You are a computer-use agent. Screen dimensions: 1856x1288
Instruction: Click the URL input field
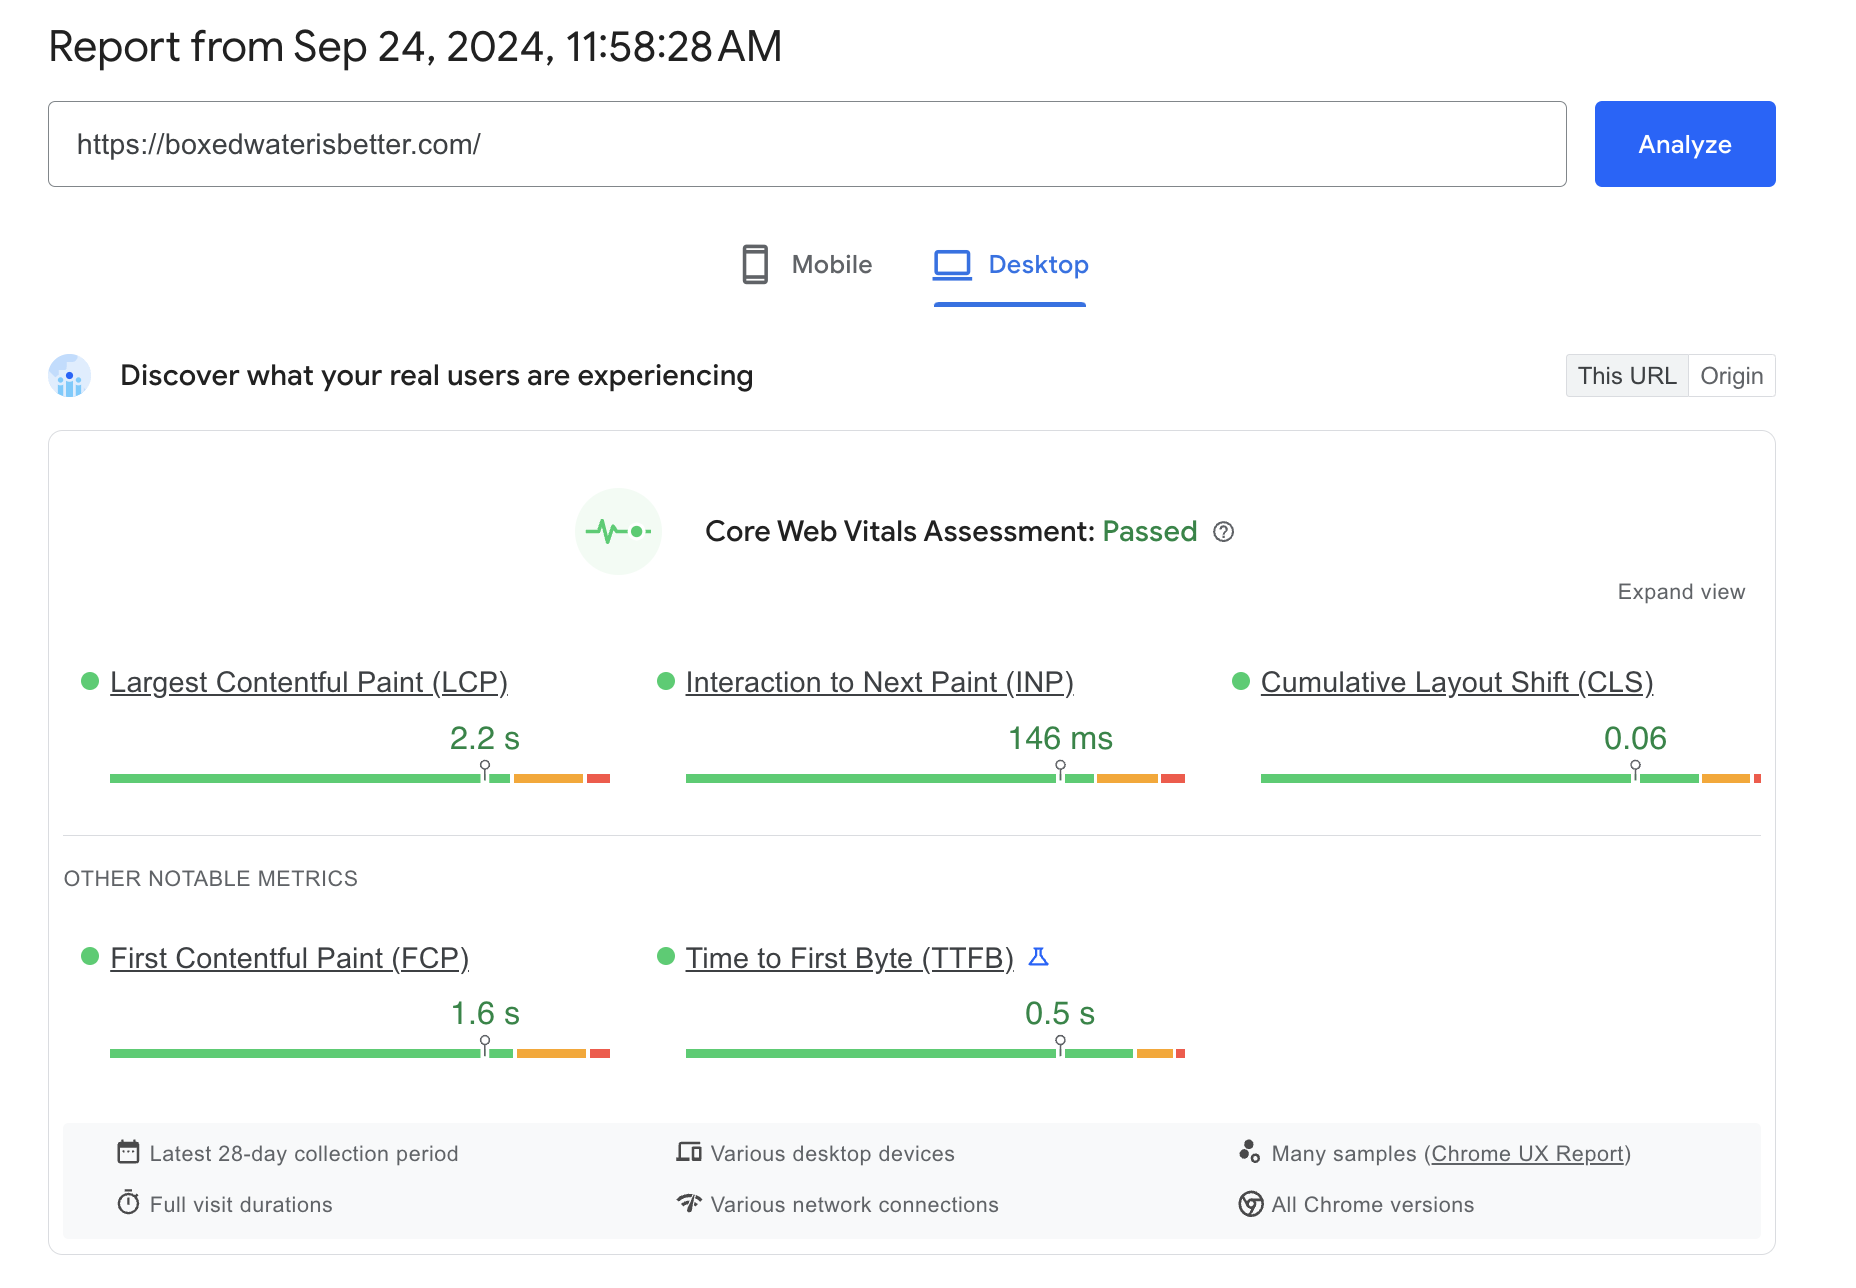(806, 144)
